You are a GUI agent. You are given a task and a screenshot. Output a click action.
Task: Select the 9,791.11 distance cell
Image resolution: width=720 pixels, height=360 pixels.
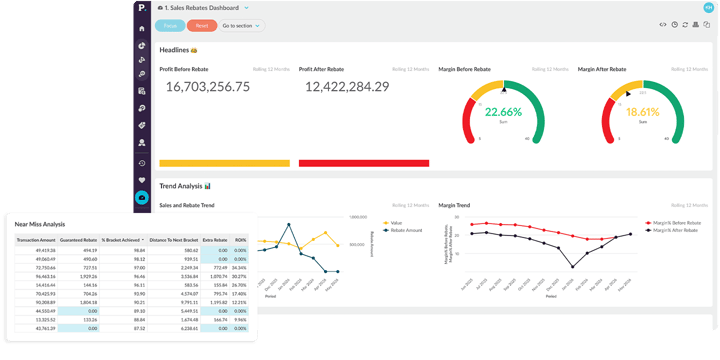174,303
